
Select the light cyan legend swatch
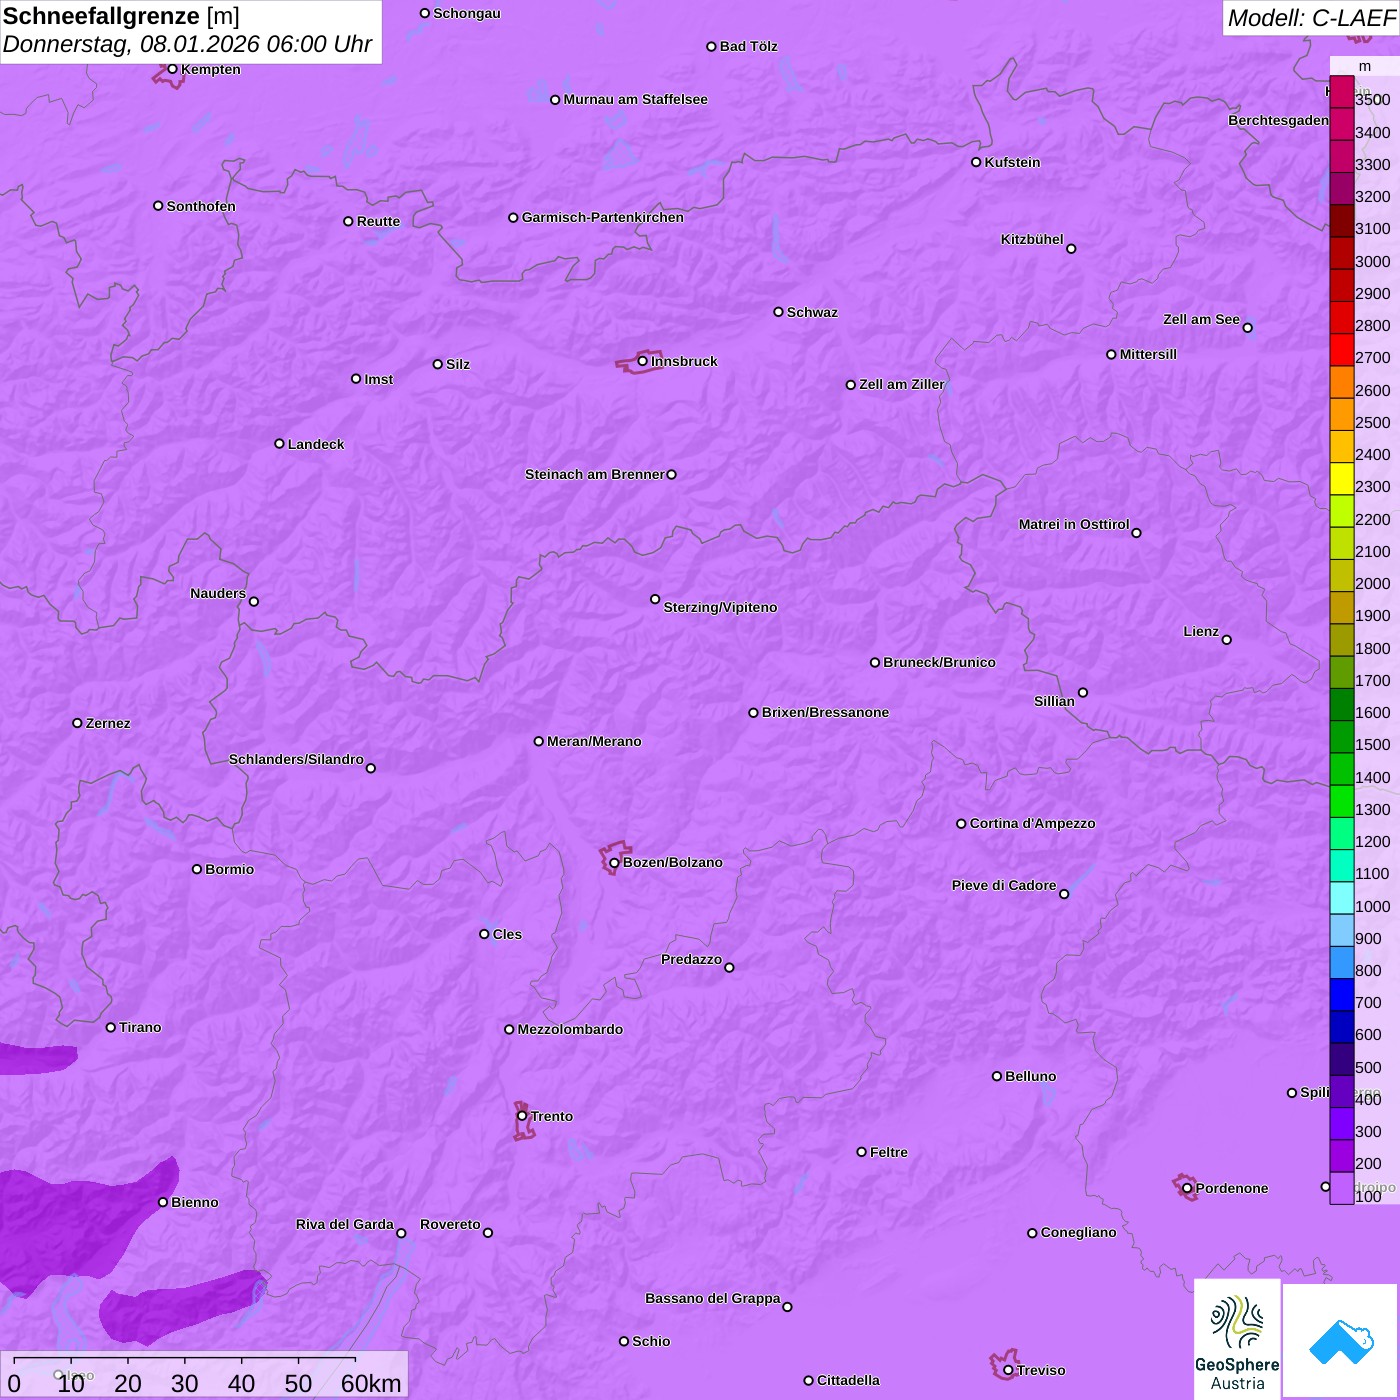(x=1342, y=898)
